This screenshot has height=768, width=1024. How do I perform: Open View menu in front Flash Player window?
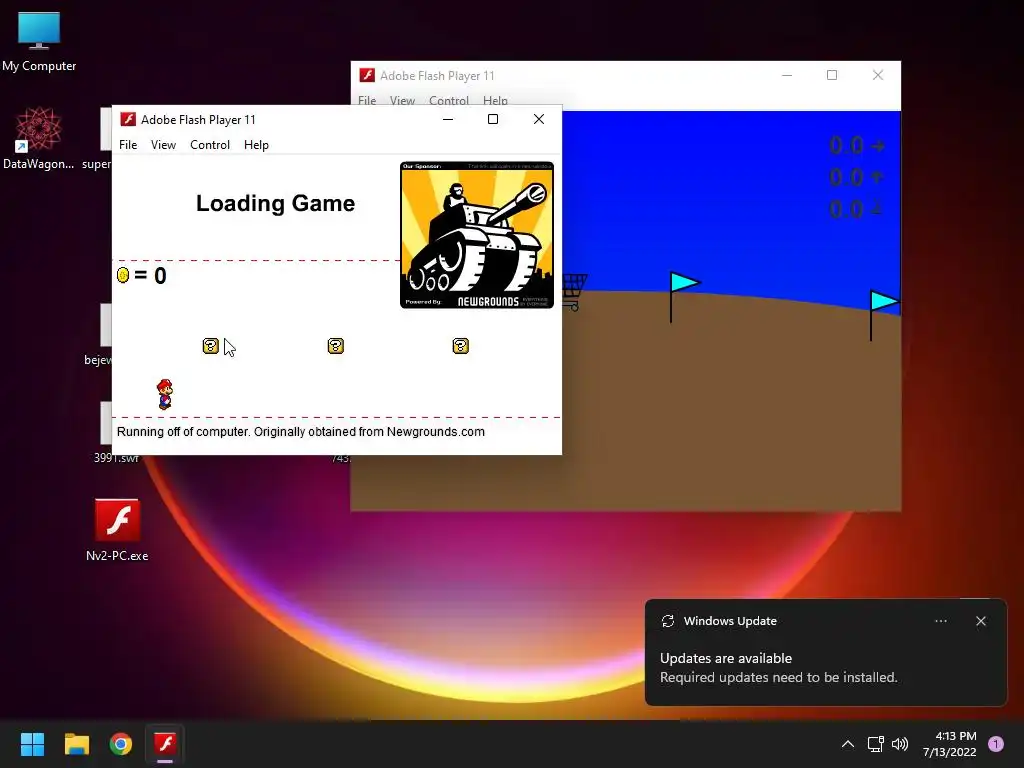pyautogui.click(x=163, y=145)
